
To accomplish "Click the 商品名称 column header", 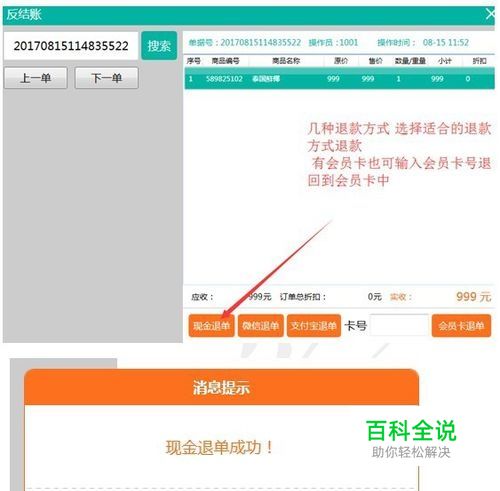I will click(x=286, y=61).
